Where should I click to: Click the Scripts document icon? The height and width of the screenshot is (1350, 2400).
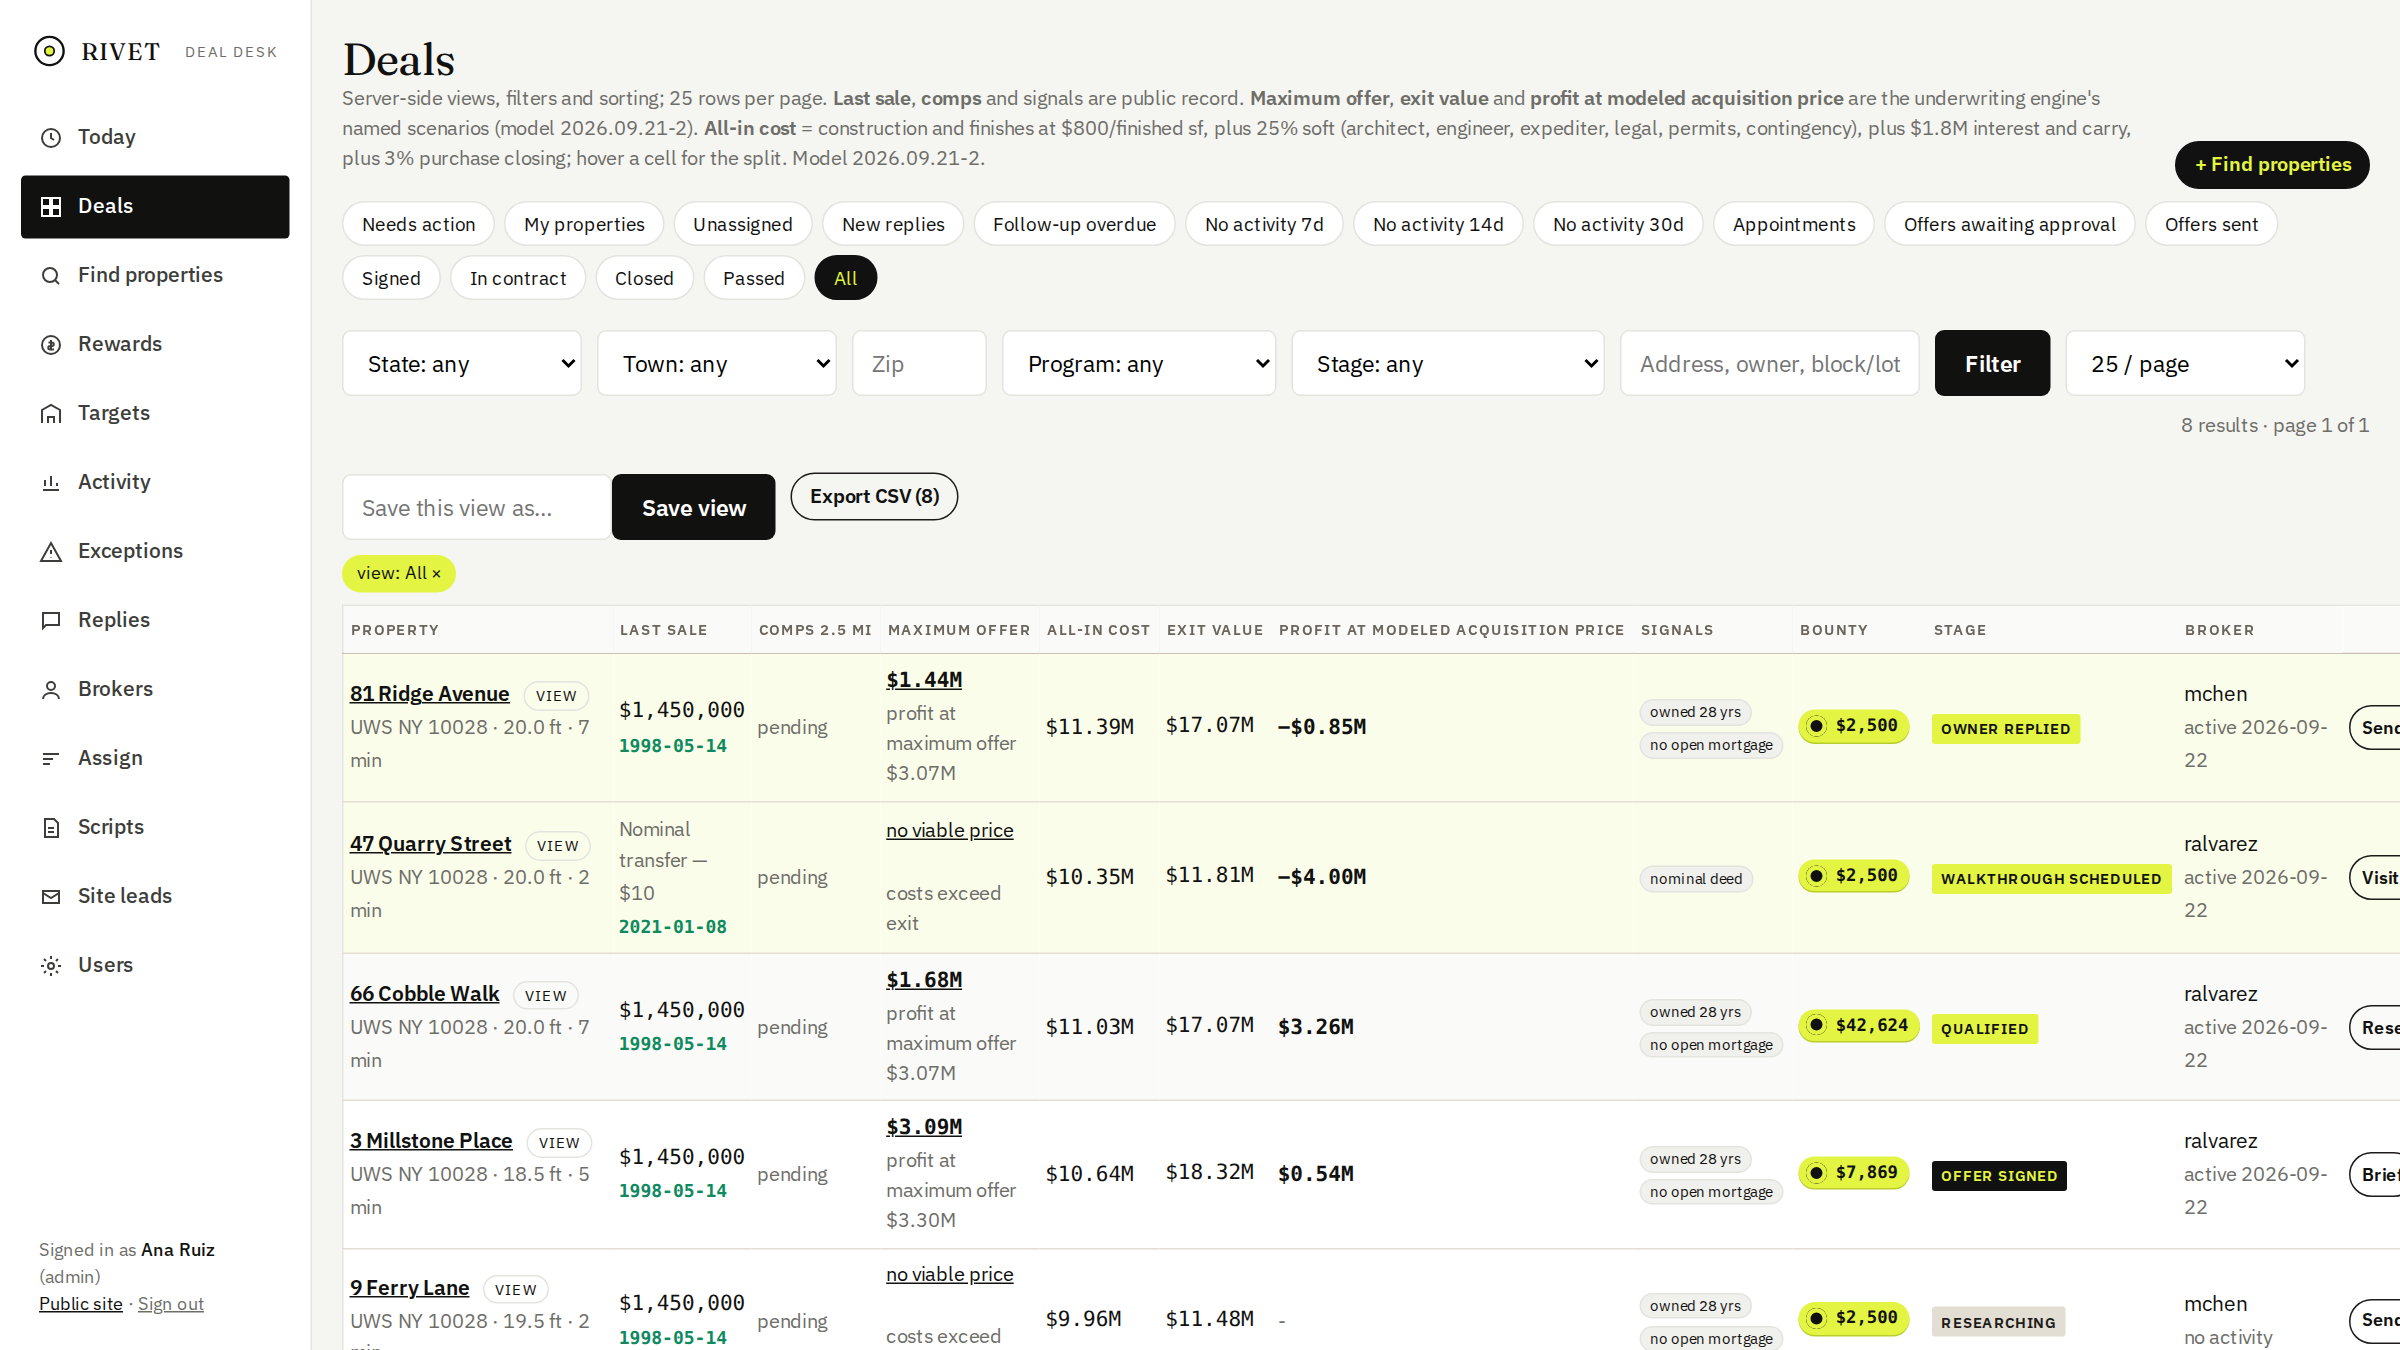click(51, 827)
